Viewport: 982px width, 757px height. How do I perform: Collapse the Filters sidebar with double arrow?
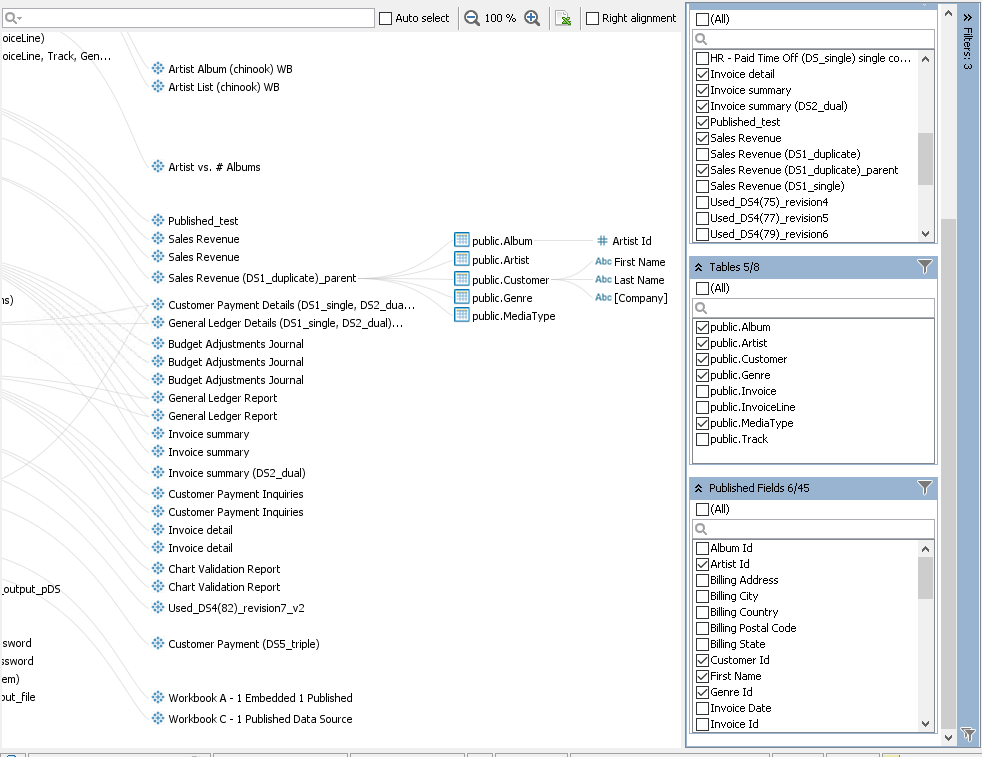tap(967, 17)
